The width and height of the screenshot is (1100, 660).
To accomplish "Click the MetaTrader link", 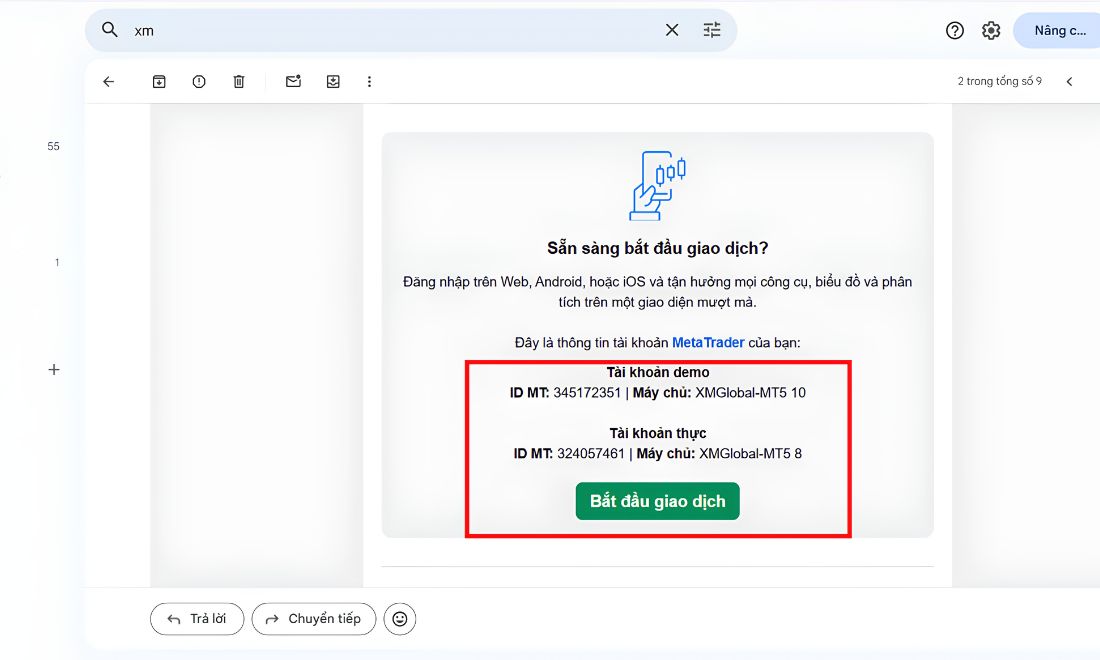I will [708, 342].
